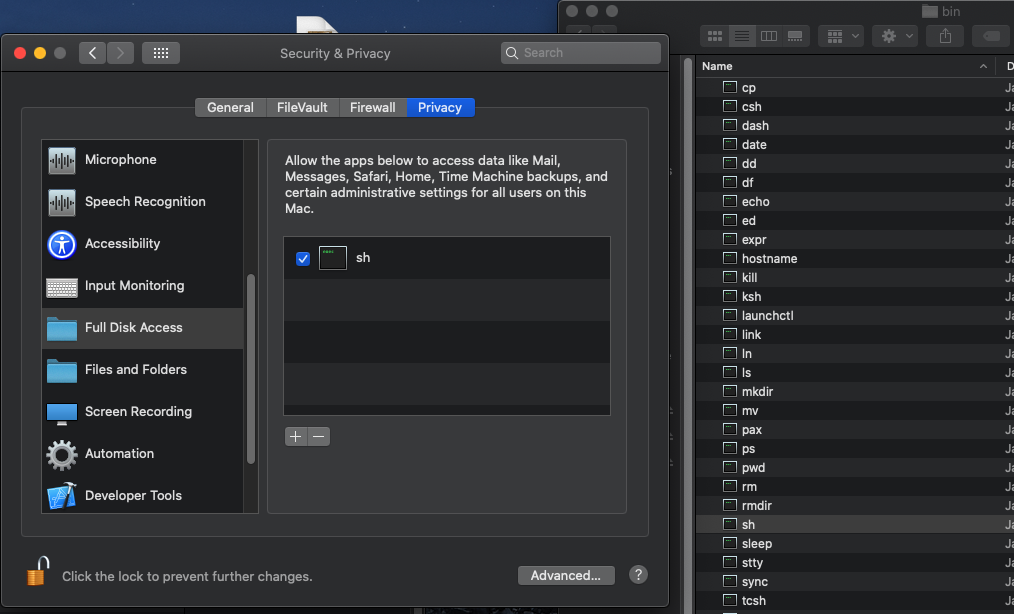Click the System Preferences search field
The height and width of the screenshot is (614, 1014).
581,53
